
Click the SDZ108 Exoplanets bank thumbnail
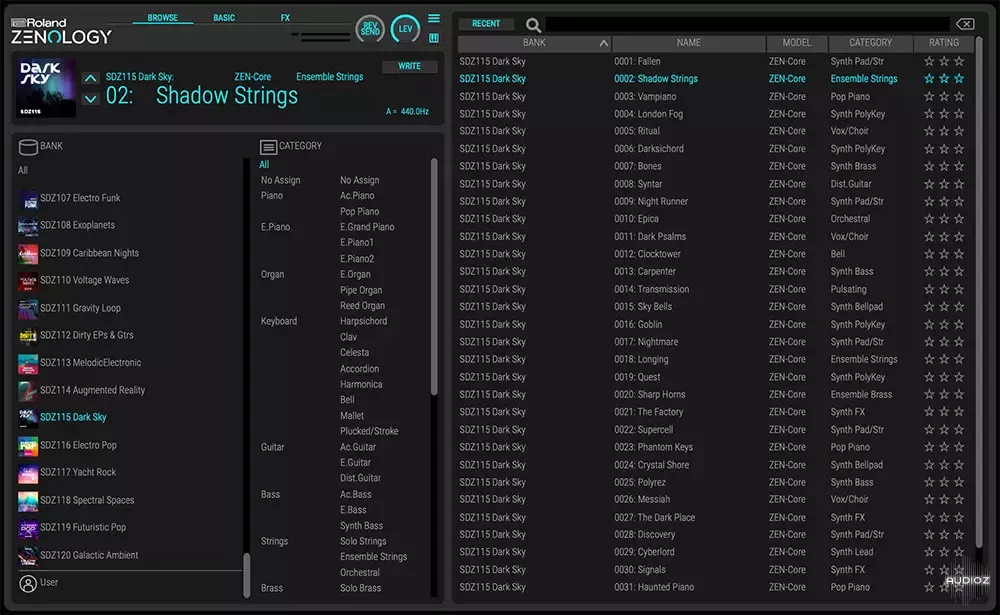28,226
